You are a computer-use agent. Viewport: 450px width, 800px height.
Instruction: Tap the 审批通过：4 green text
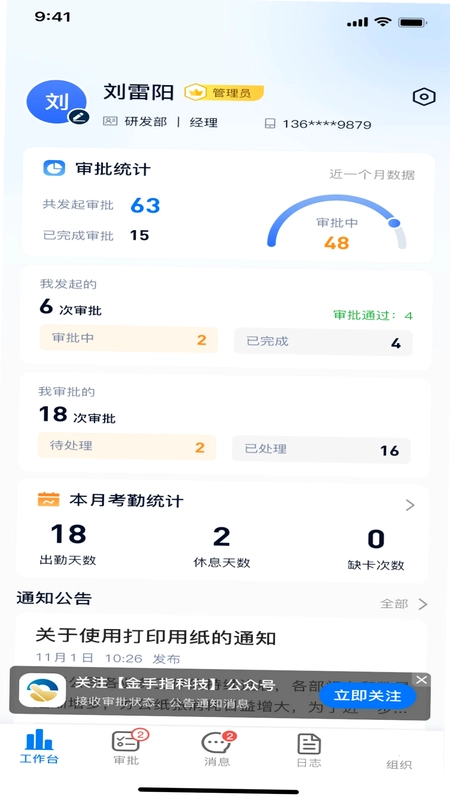pyautogui.click(x=373, y=315)
